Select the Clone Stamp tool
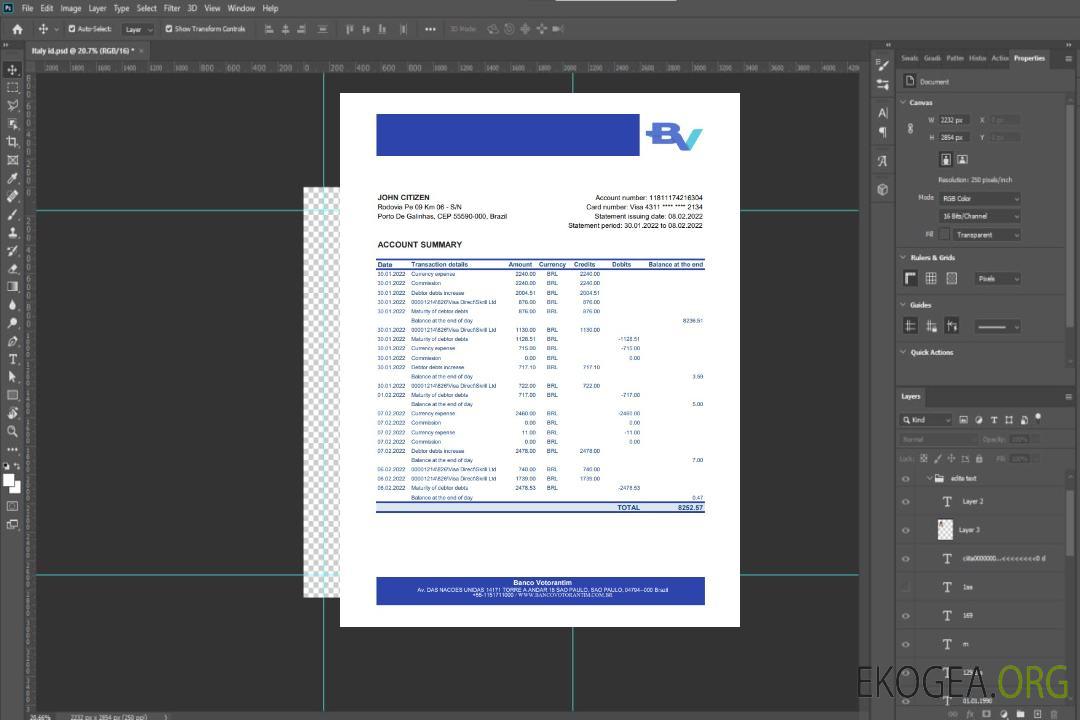This screenshot has width=1080, height=720. pyautogui.click(x=12, y=232)
